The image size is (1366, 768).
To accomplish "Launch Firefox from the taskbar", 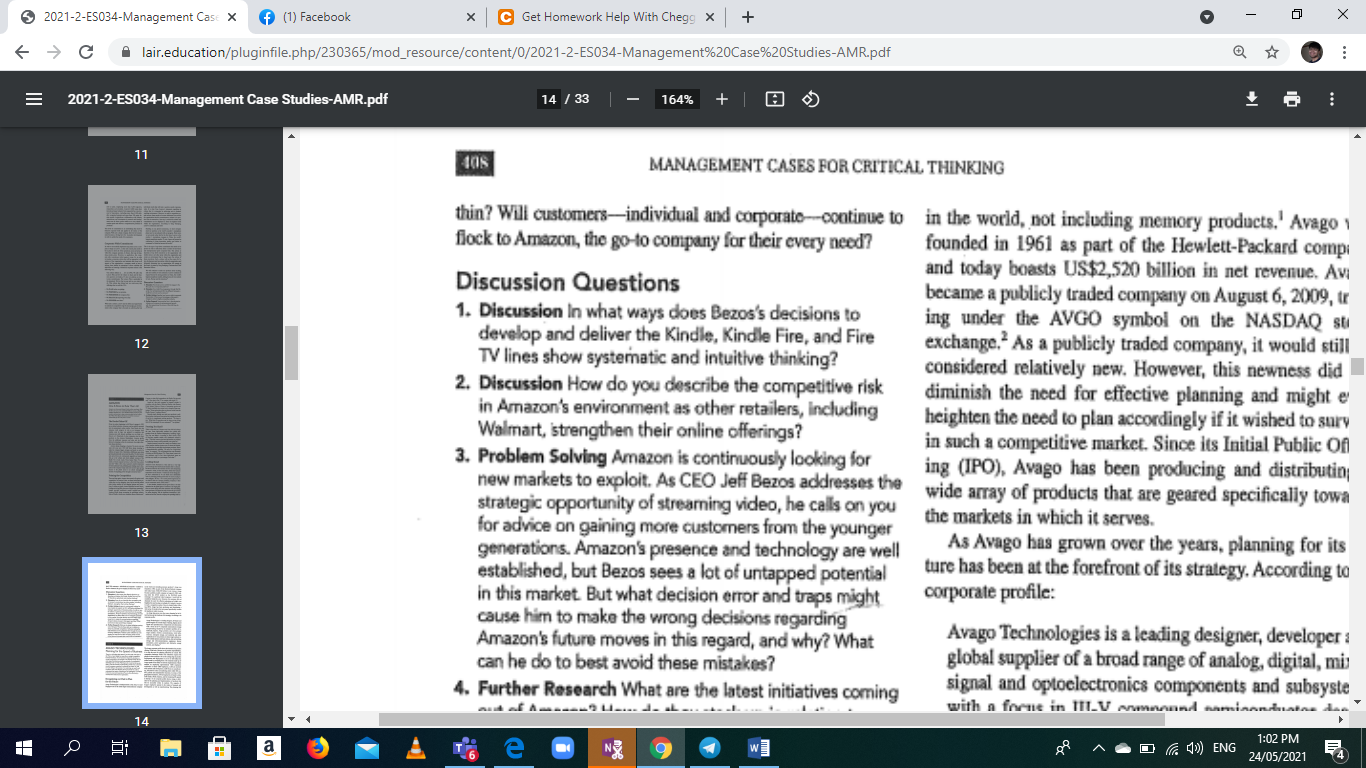I will tap(318, 748).
